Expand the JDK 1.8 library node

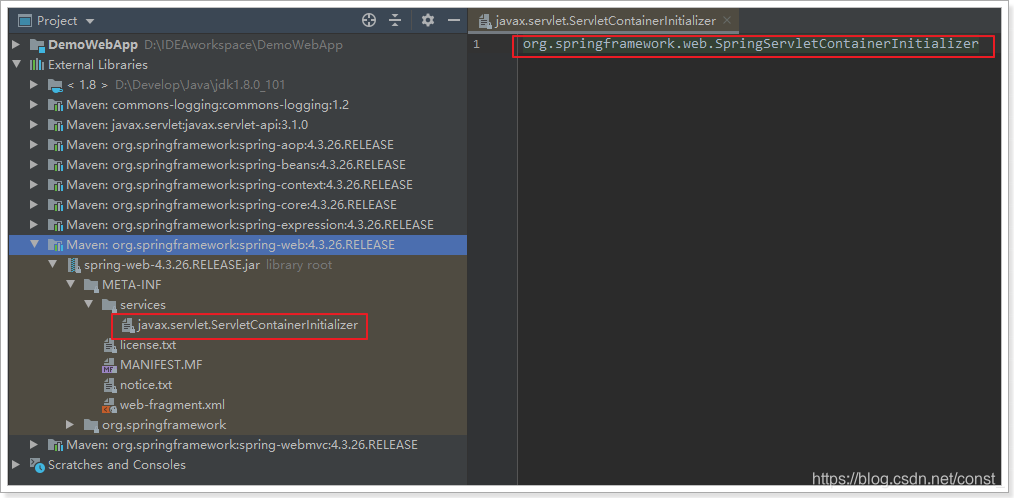coord(34,85)
